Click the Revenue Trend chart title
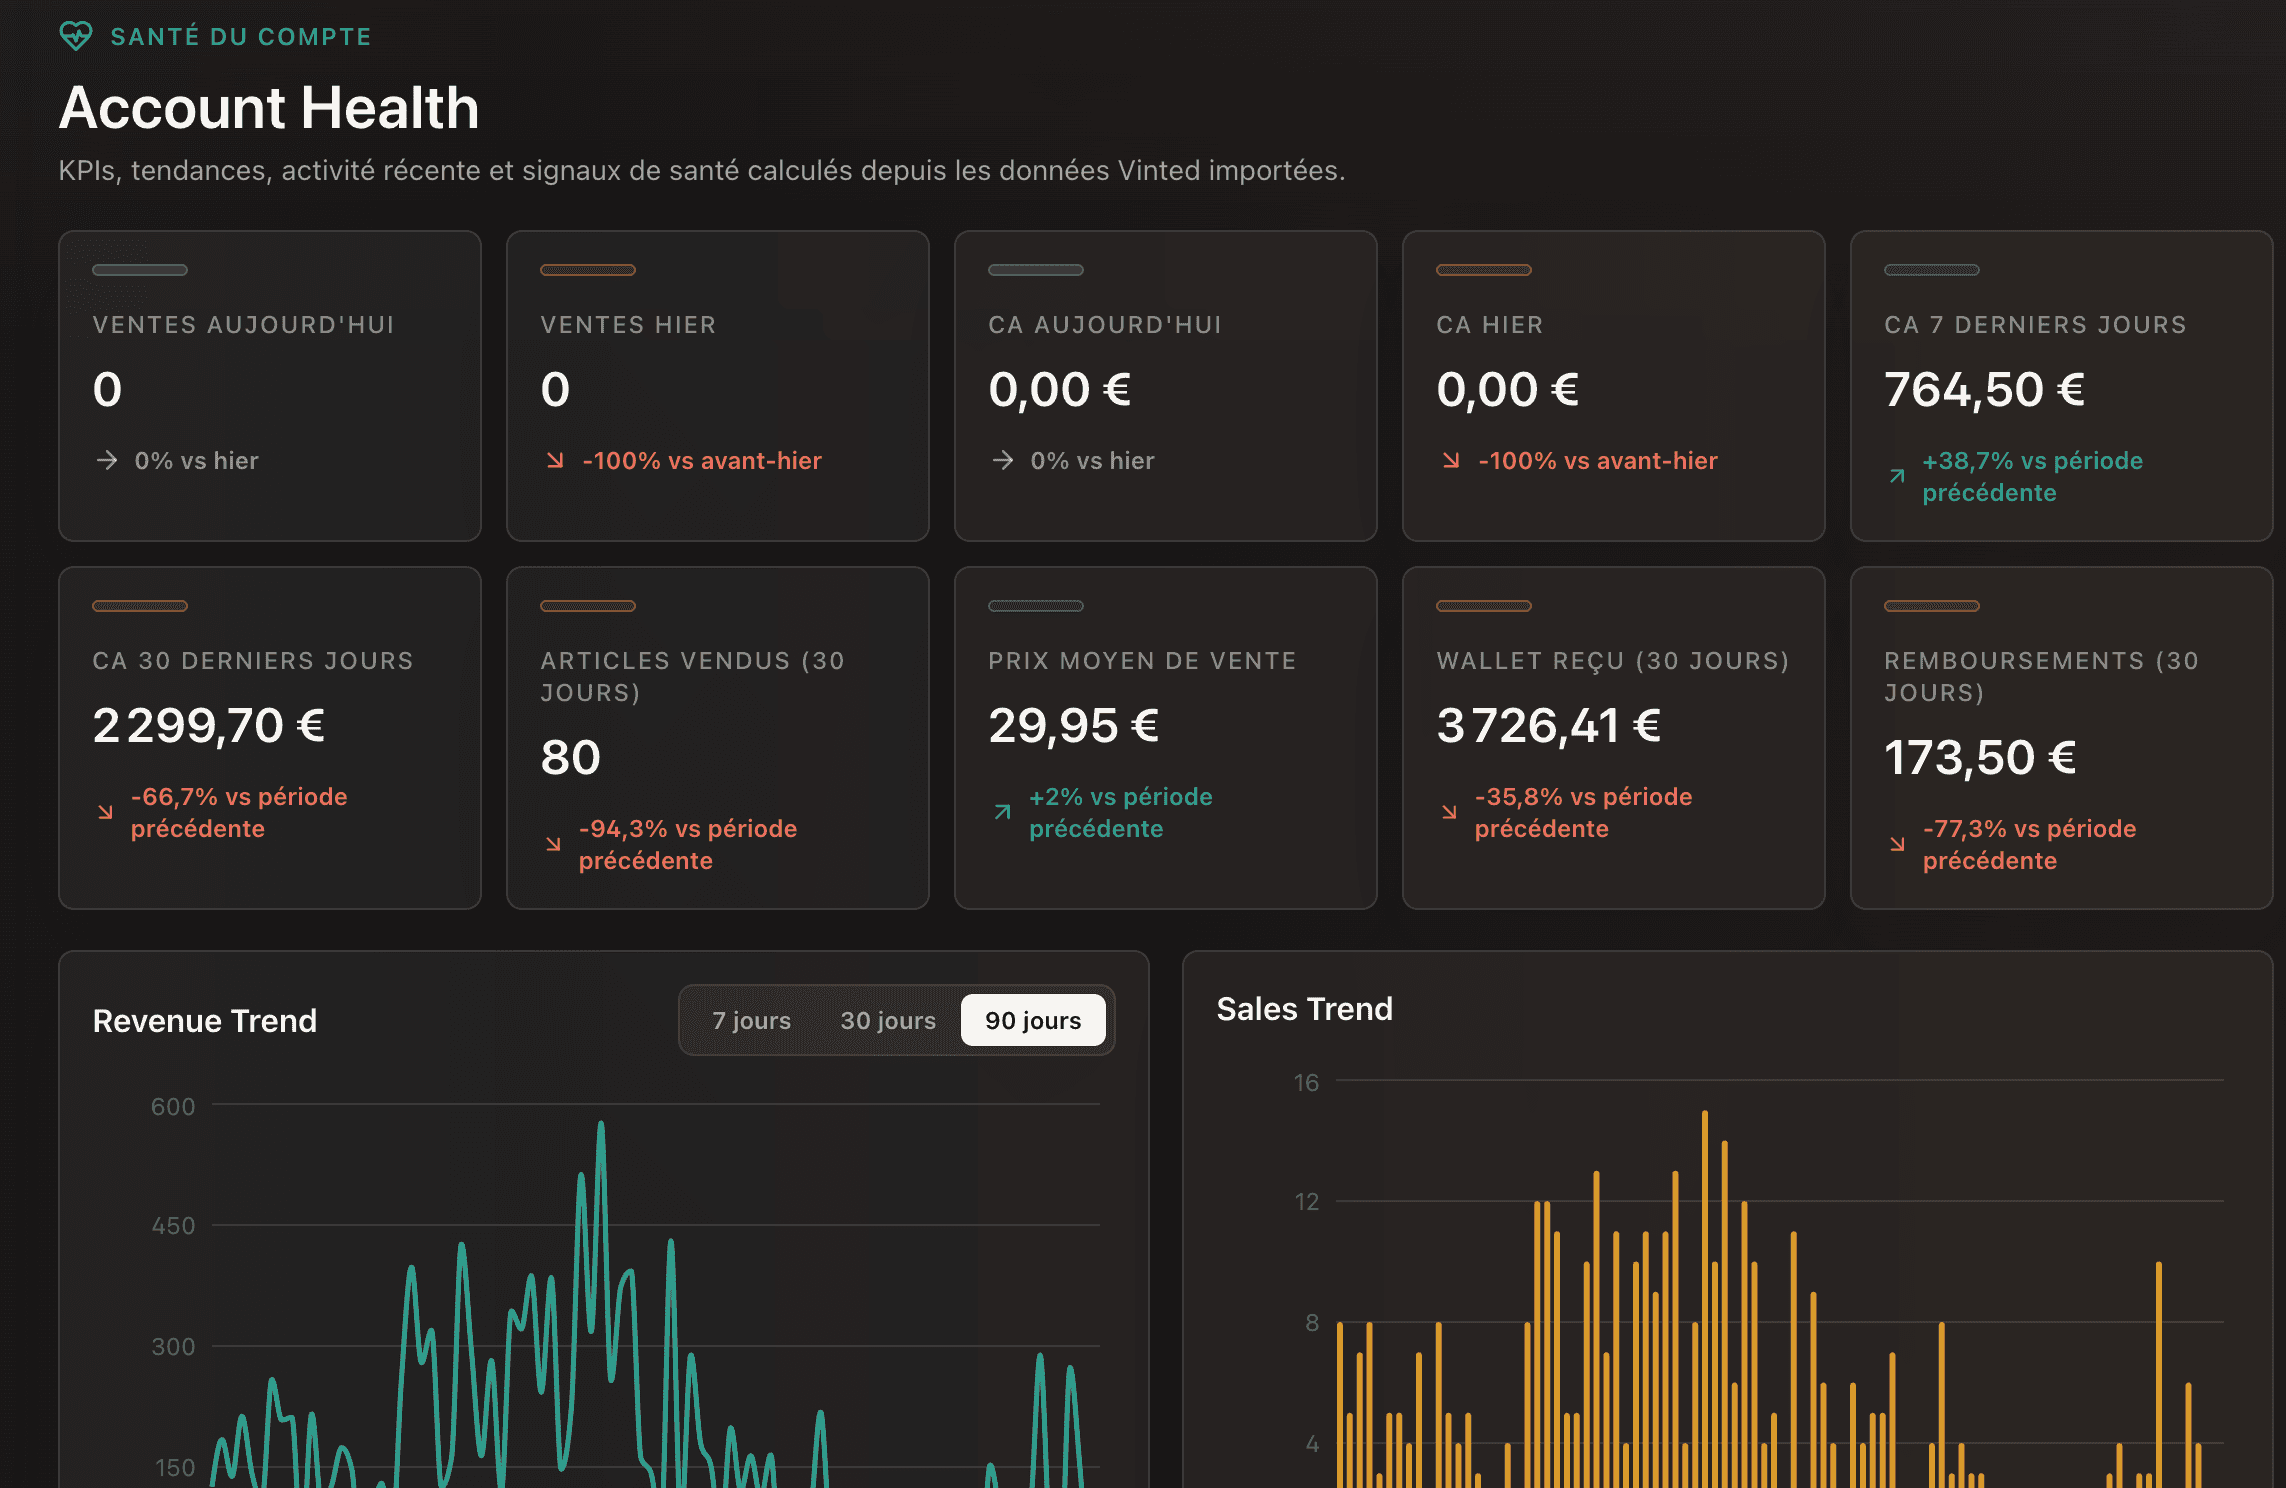2286x1488 pixels. 205,1021
